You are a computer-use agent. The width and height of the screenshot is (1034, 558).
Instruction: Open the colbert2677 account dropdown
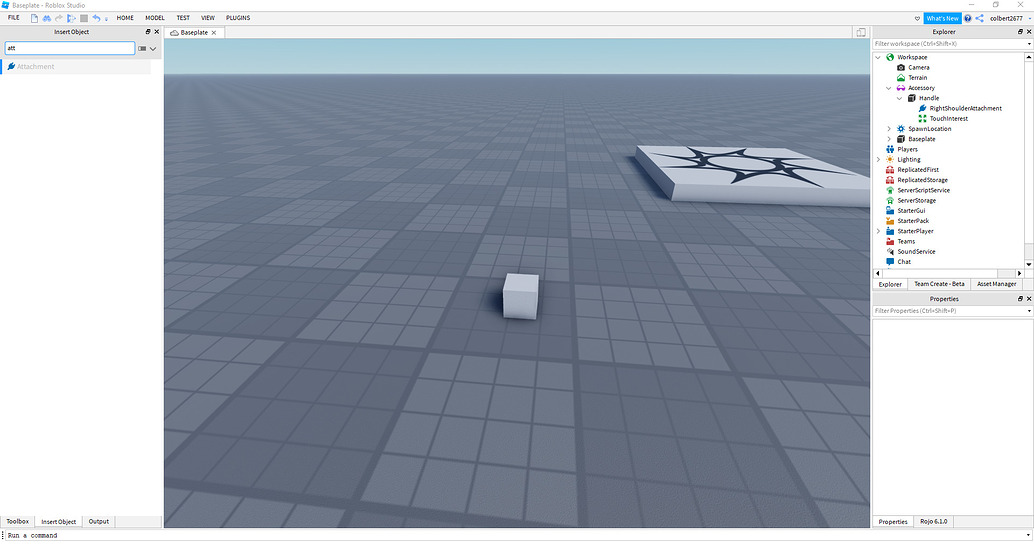pyautogui.click(x=1029, y=18)
